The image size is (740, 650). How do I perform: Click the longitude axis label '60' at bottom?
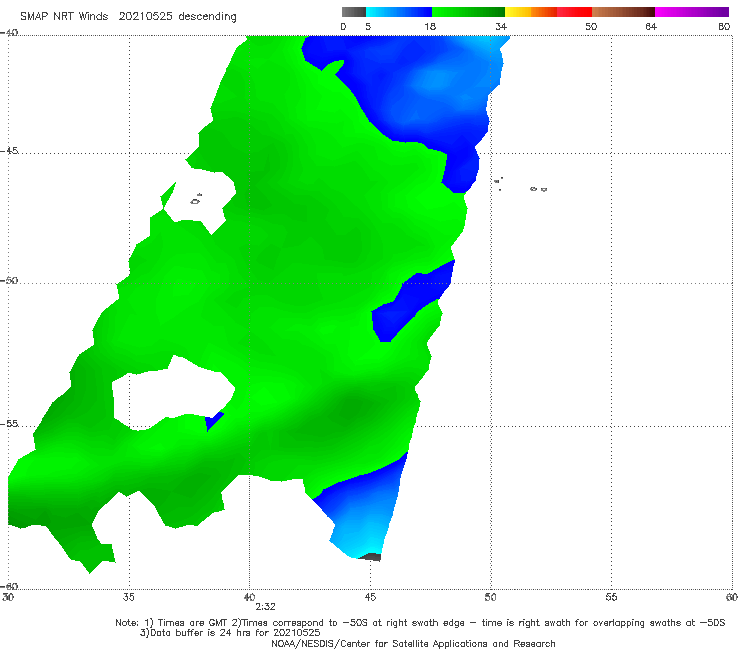click(x=732, y=597)
